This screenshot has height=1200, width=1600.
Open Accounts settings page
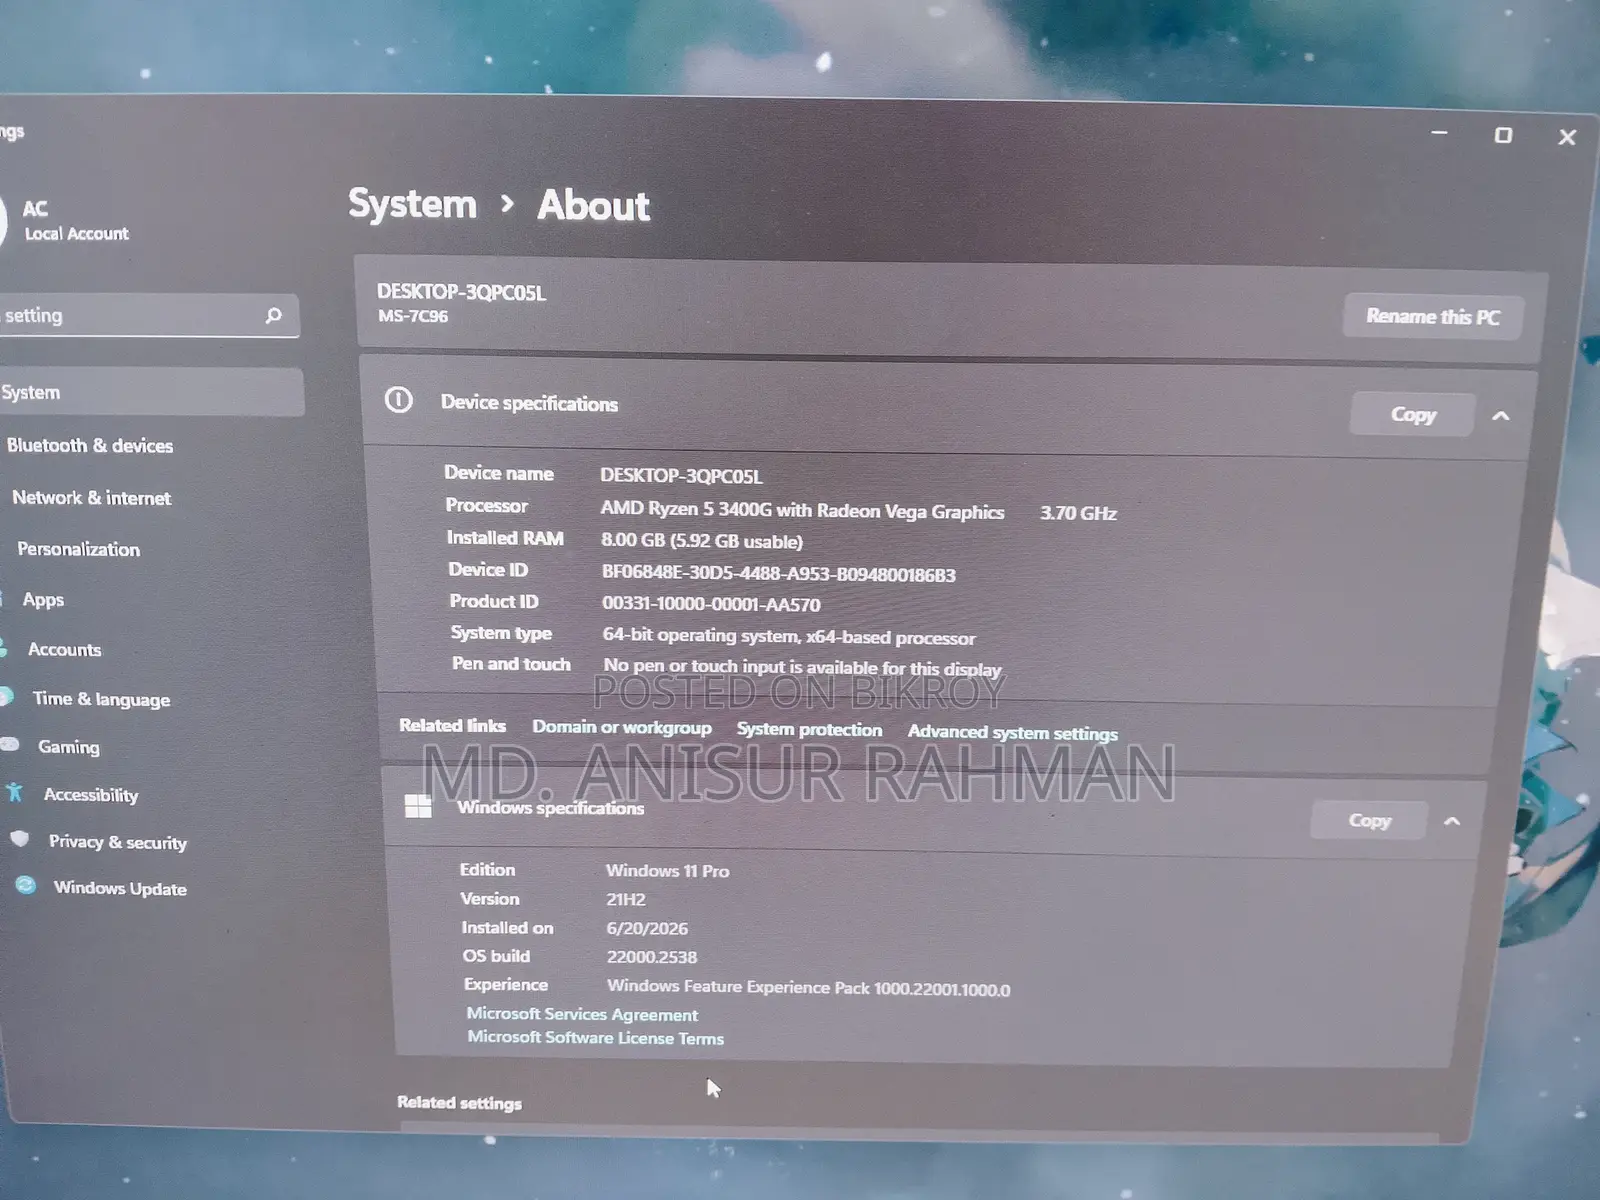click(64, 649)
